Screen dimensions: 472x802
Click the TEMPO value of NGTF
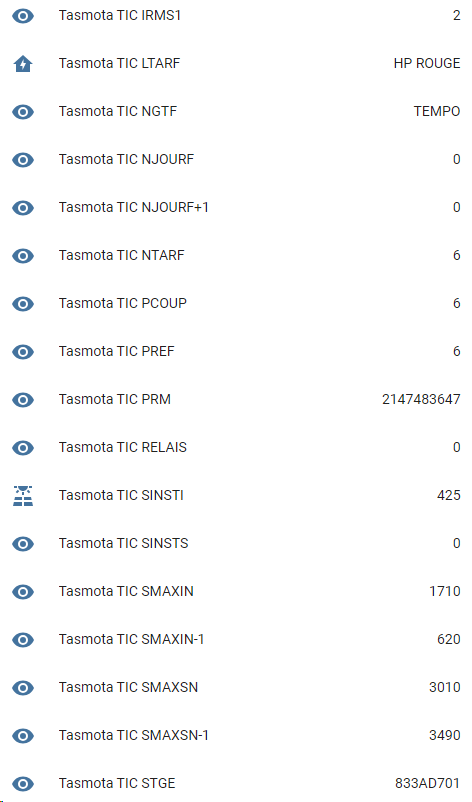(x=437, y=112)
